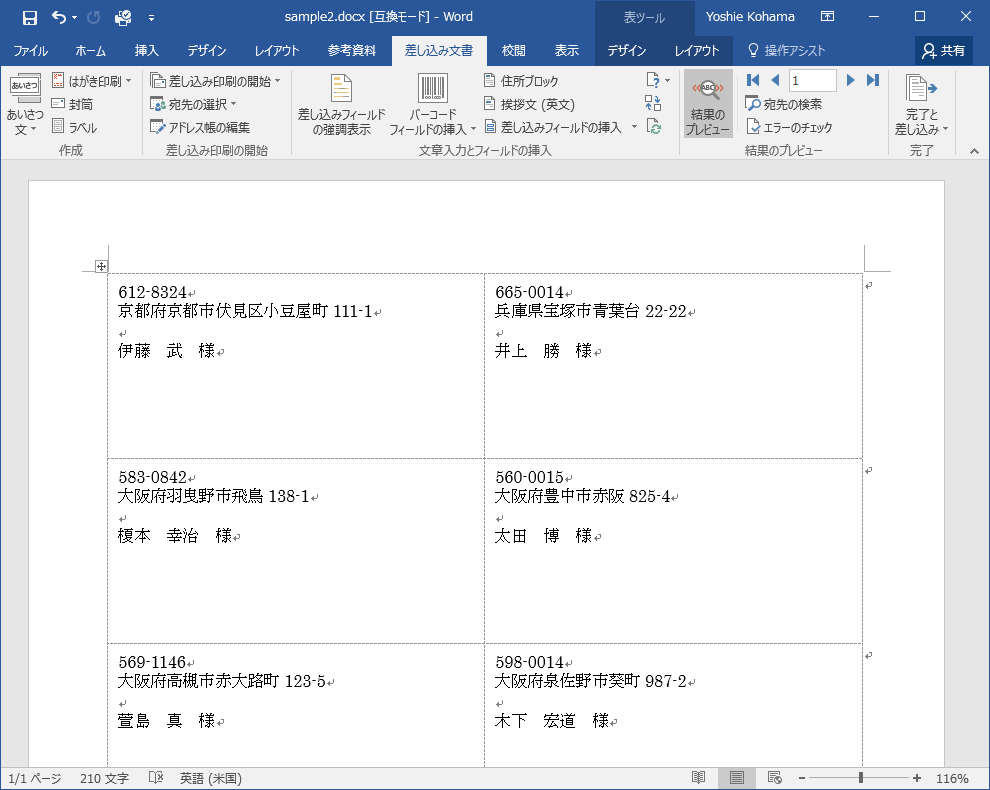
Task: Open the table tools デザイン tab
Action: (x=626, y=51)
